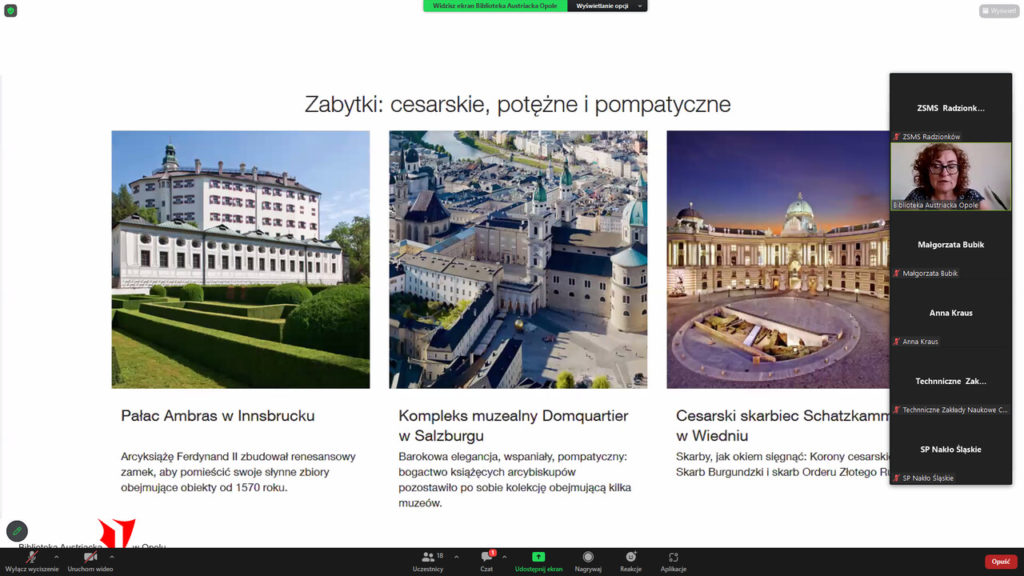
Task: Start video with Uruchom wideo
Action: click(90, 558)
